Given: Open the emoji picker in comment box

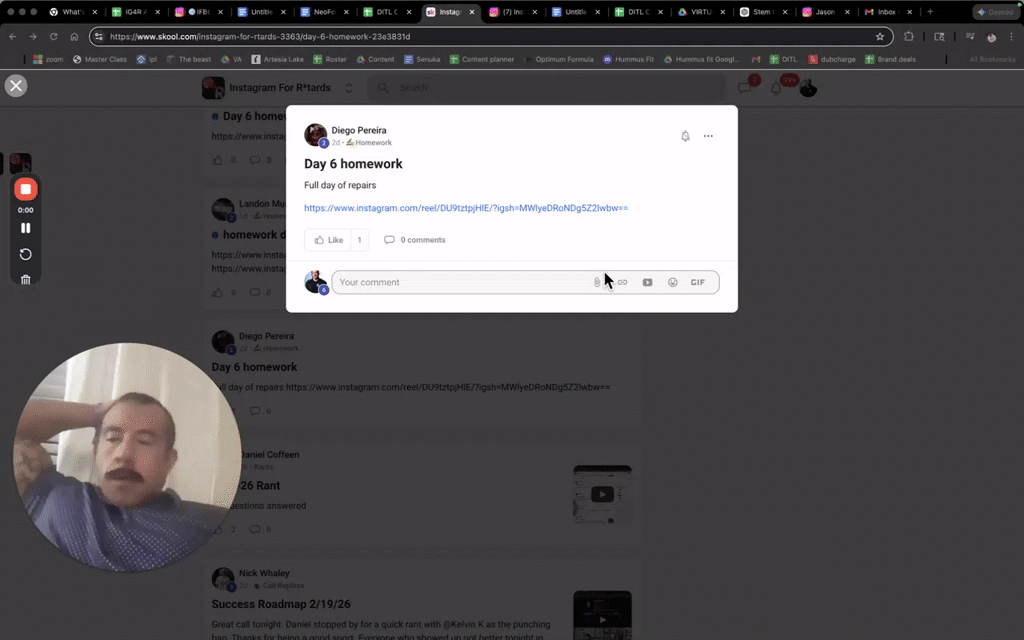Looking at the screenshot, I should (x=673, y=282).
